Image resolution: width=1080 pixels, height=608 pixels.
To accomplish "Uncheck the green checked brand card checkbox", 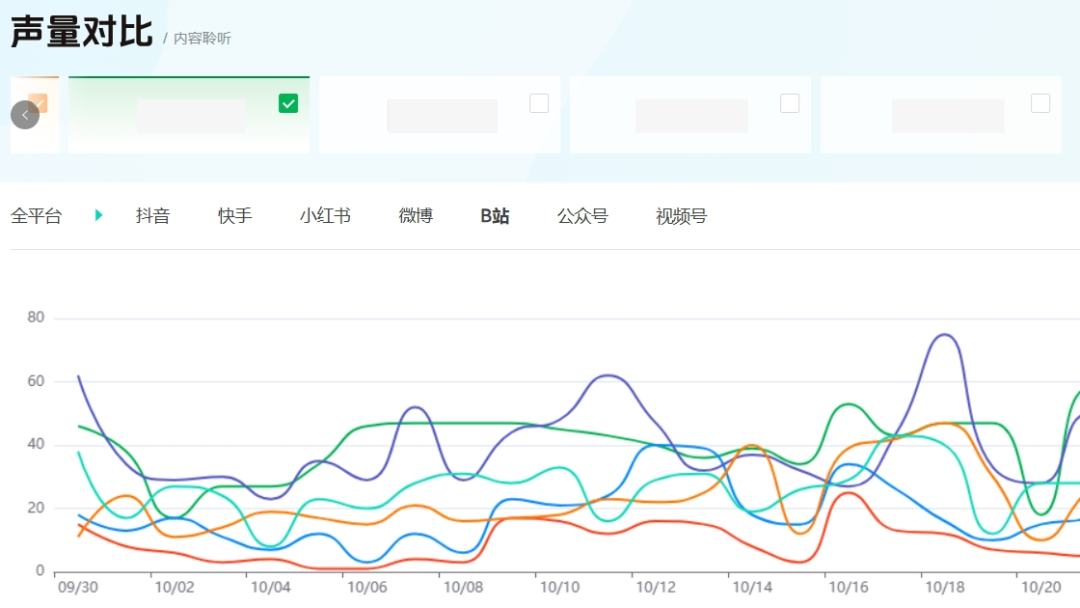I will (x=288, y=103).
